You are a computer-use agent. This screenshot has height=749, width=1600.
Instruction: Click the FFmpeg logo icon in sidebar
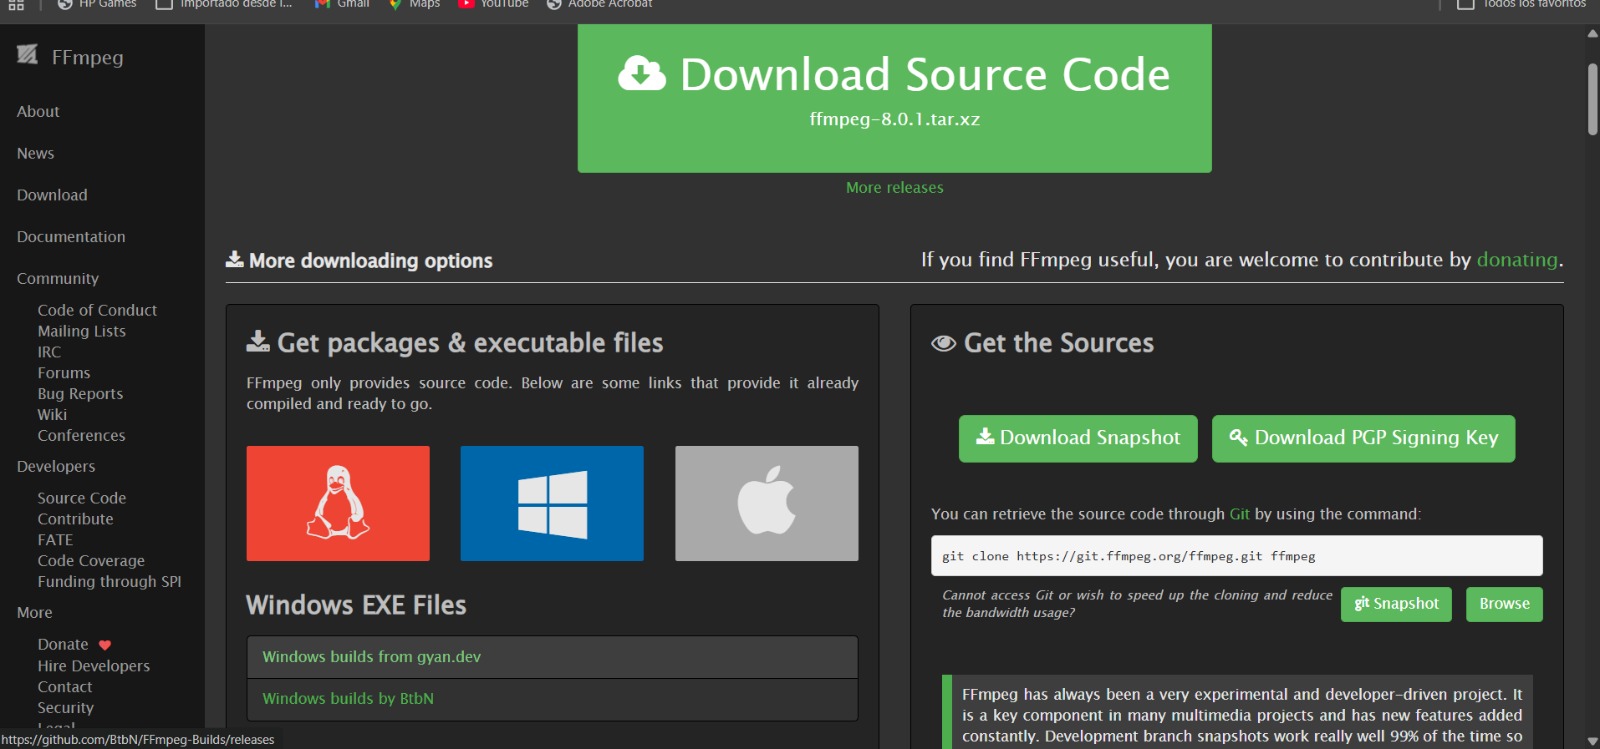[27, 55]
